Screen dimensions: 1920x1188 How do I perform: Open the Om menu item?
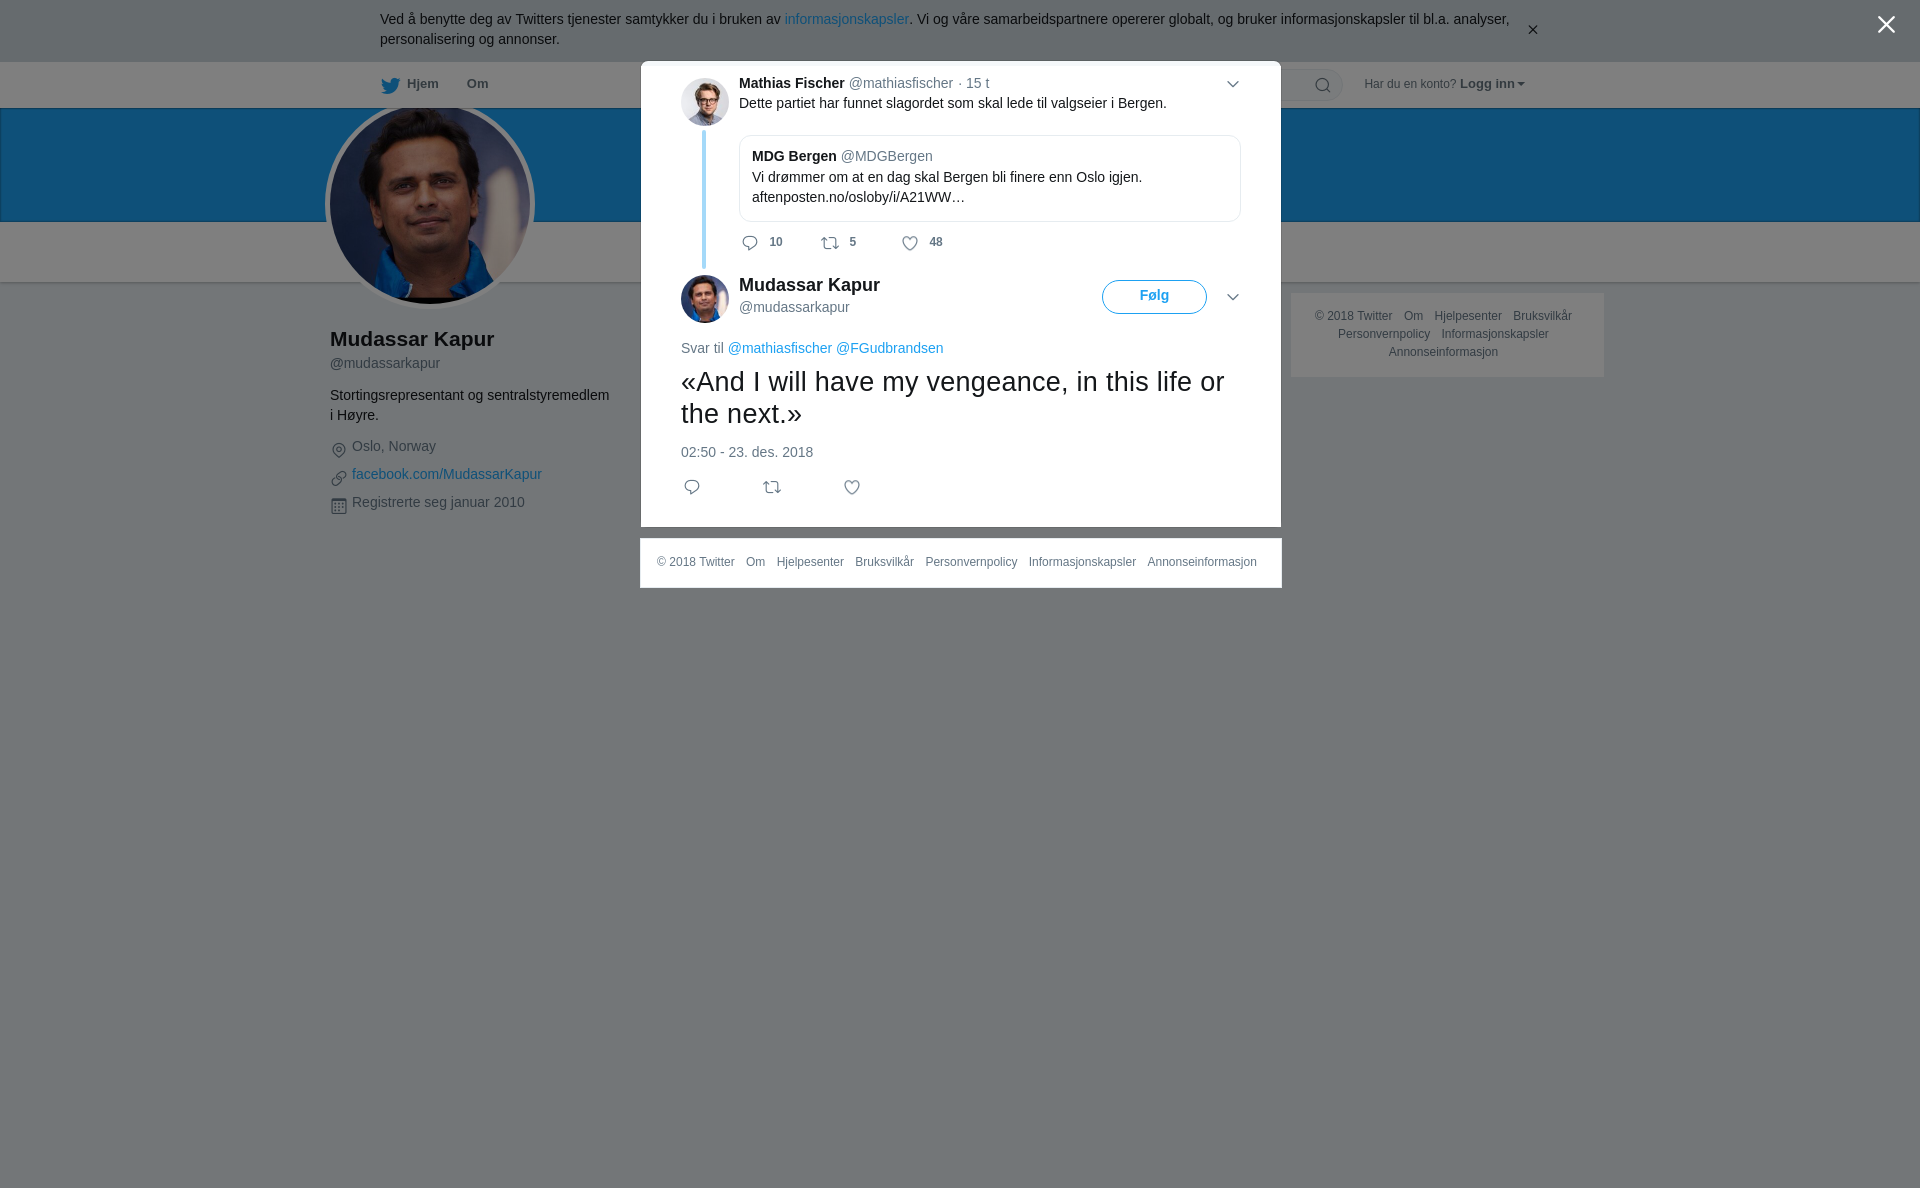point(477,84)
